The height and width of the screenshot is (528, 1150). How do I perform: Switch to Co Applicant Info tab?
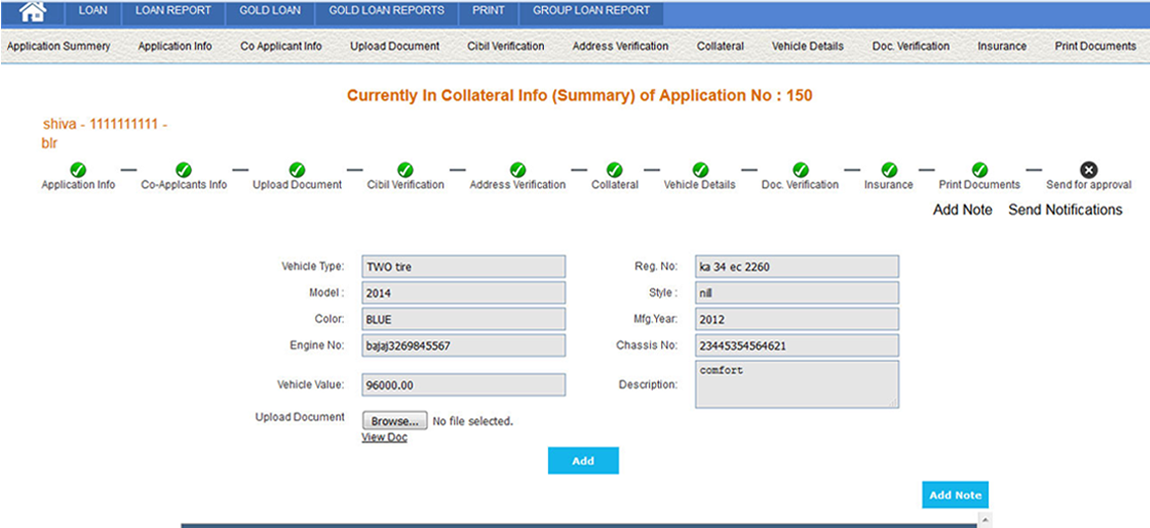pos(281,46)
